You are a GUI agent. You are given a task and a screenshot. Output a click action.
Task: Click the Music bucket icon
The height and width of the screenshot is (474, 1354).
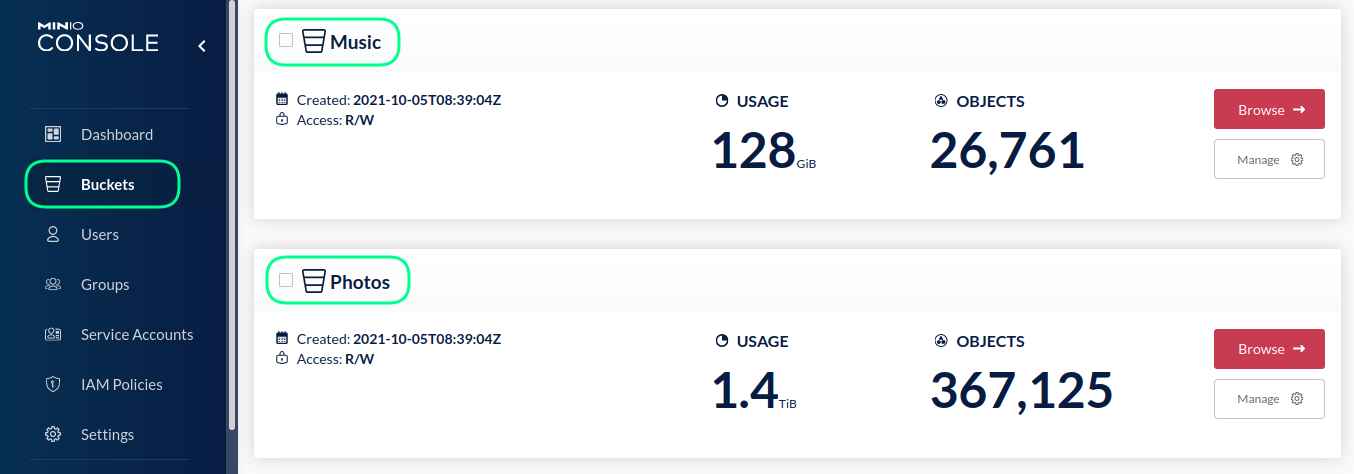pos(314,42)
